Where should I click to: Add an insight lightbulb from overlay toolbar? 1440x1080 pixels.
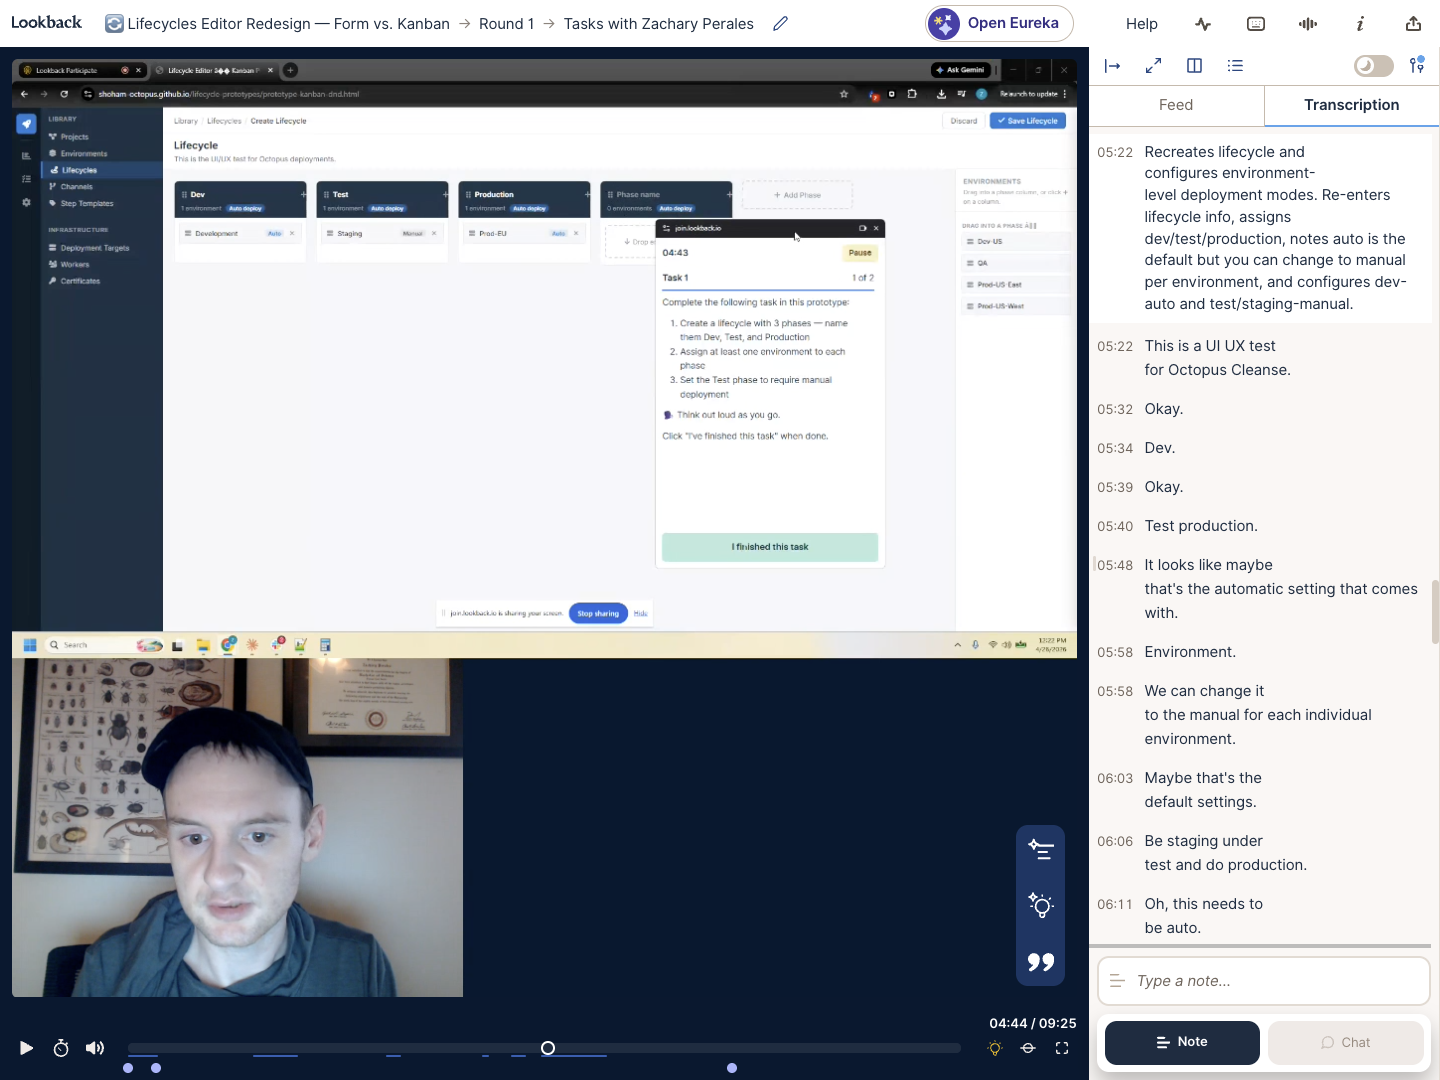[1040, 906]
